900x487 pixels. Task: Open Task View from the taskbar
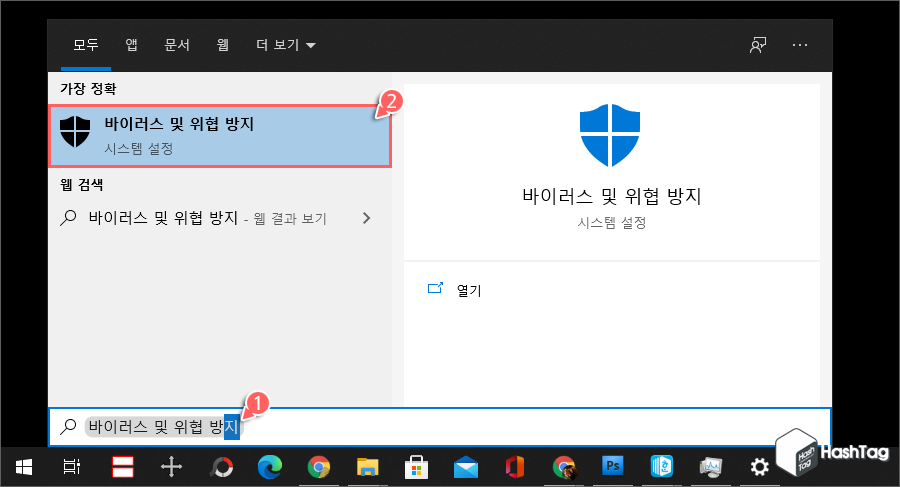click(x=72, y=467)
